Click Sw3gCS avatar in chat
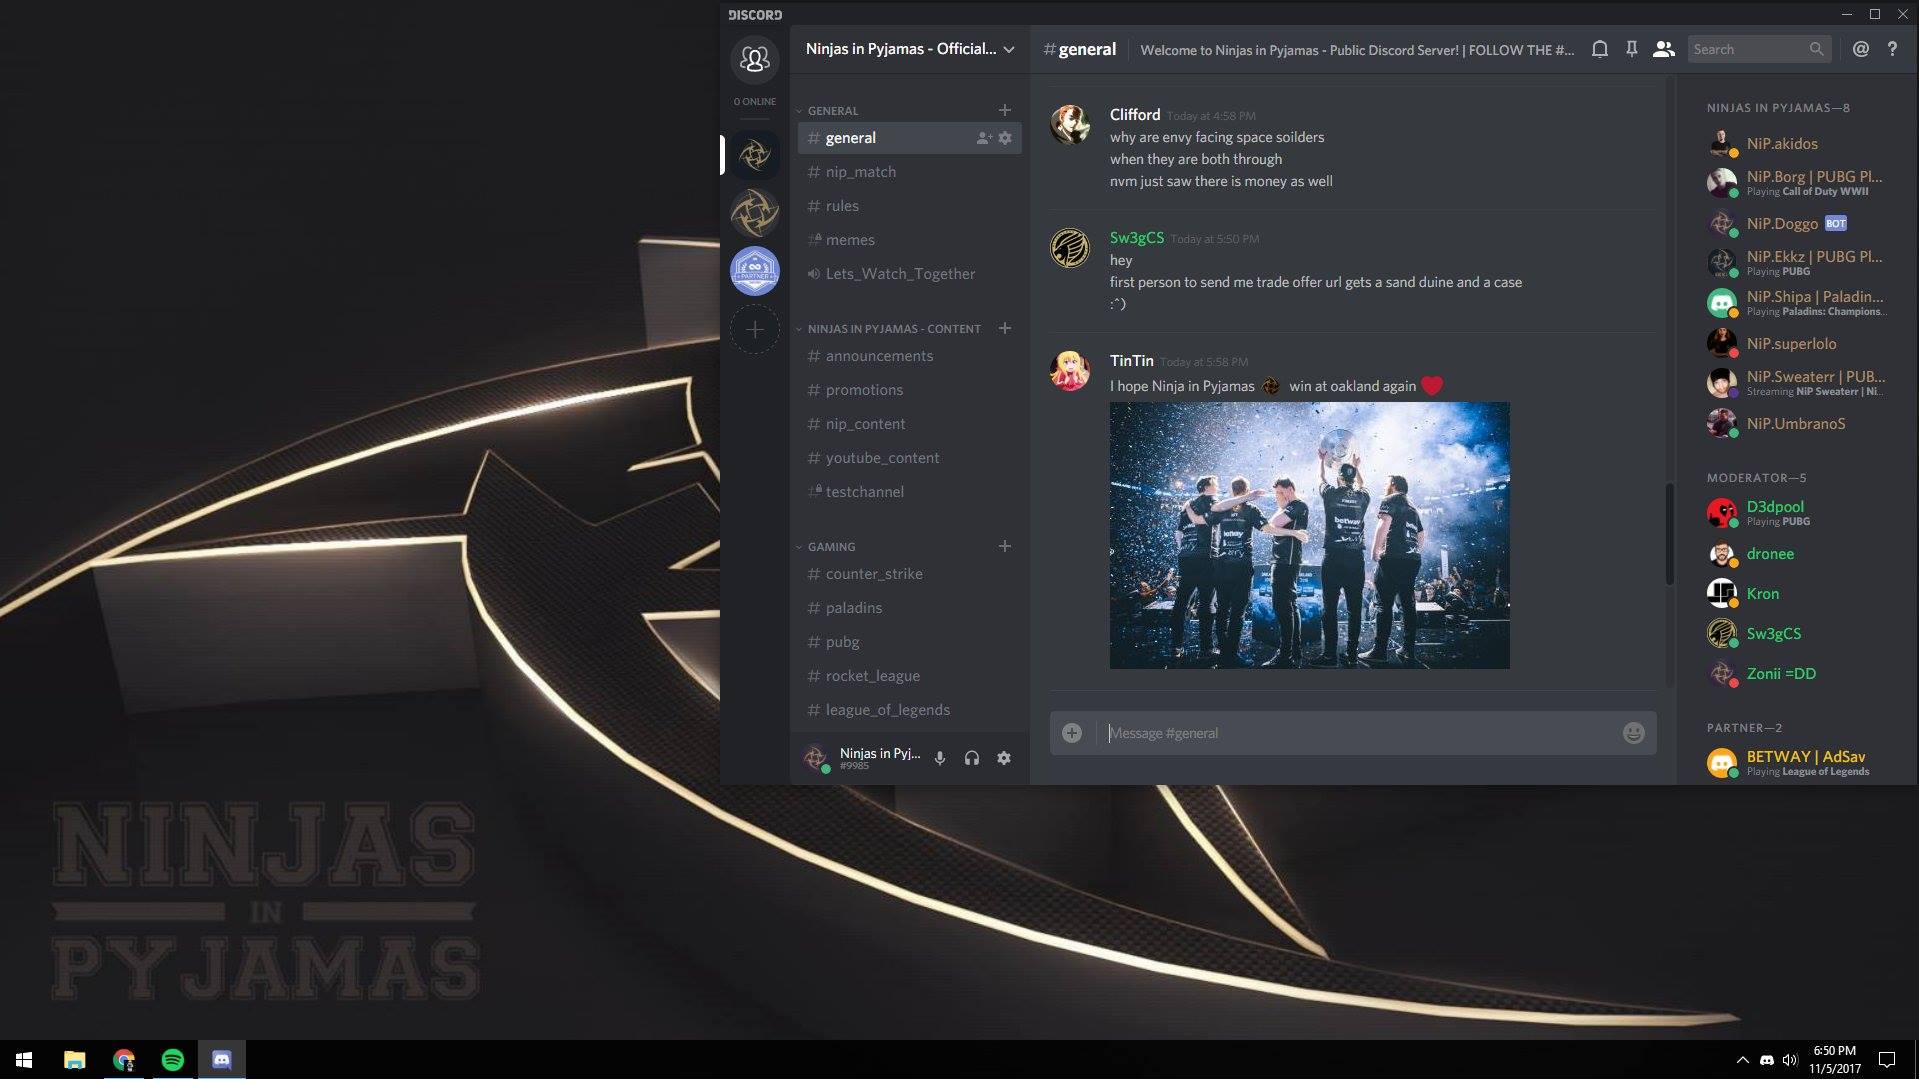Image resolution: width=1919 pixels, height=1079 pixels. pos(1069,248)
